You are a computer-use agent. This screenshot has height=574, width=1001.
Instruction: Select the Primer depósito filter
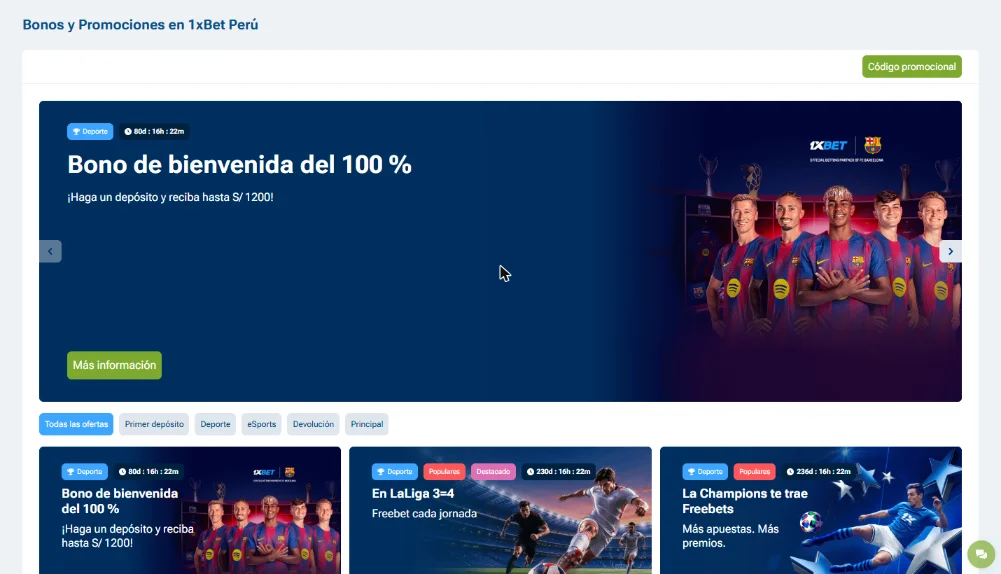pos(154,424)
